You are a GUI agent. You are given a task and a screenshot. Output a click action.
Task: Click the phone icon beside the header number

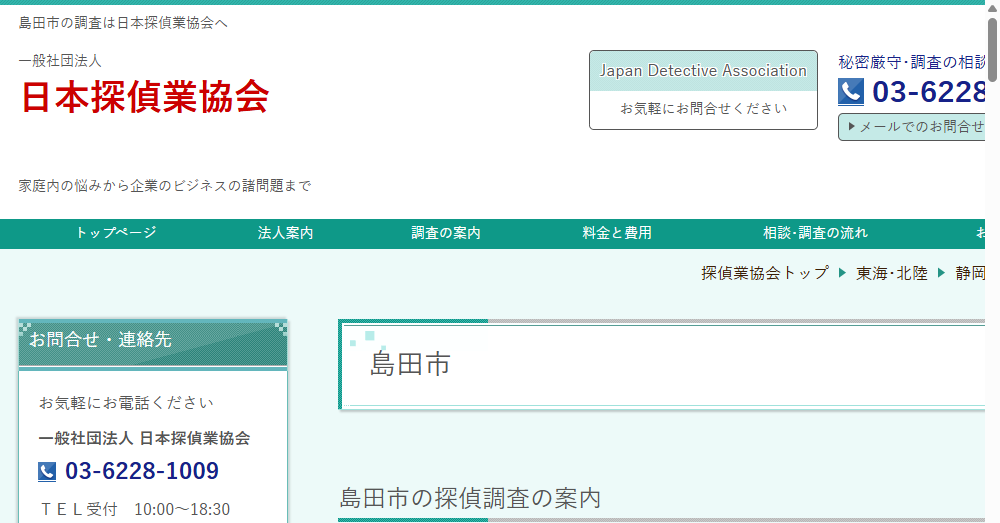coord(850,92)
